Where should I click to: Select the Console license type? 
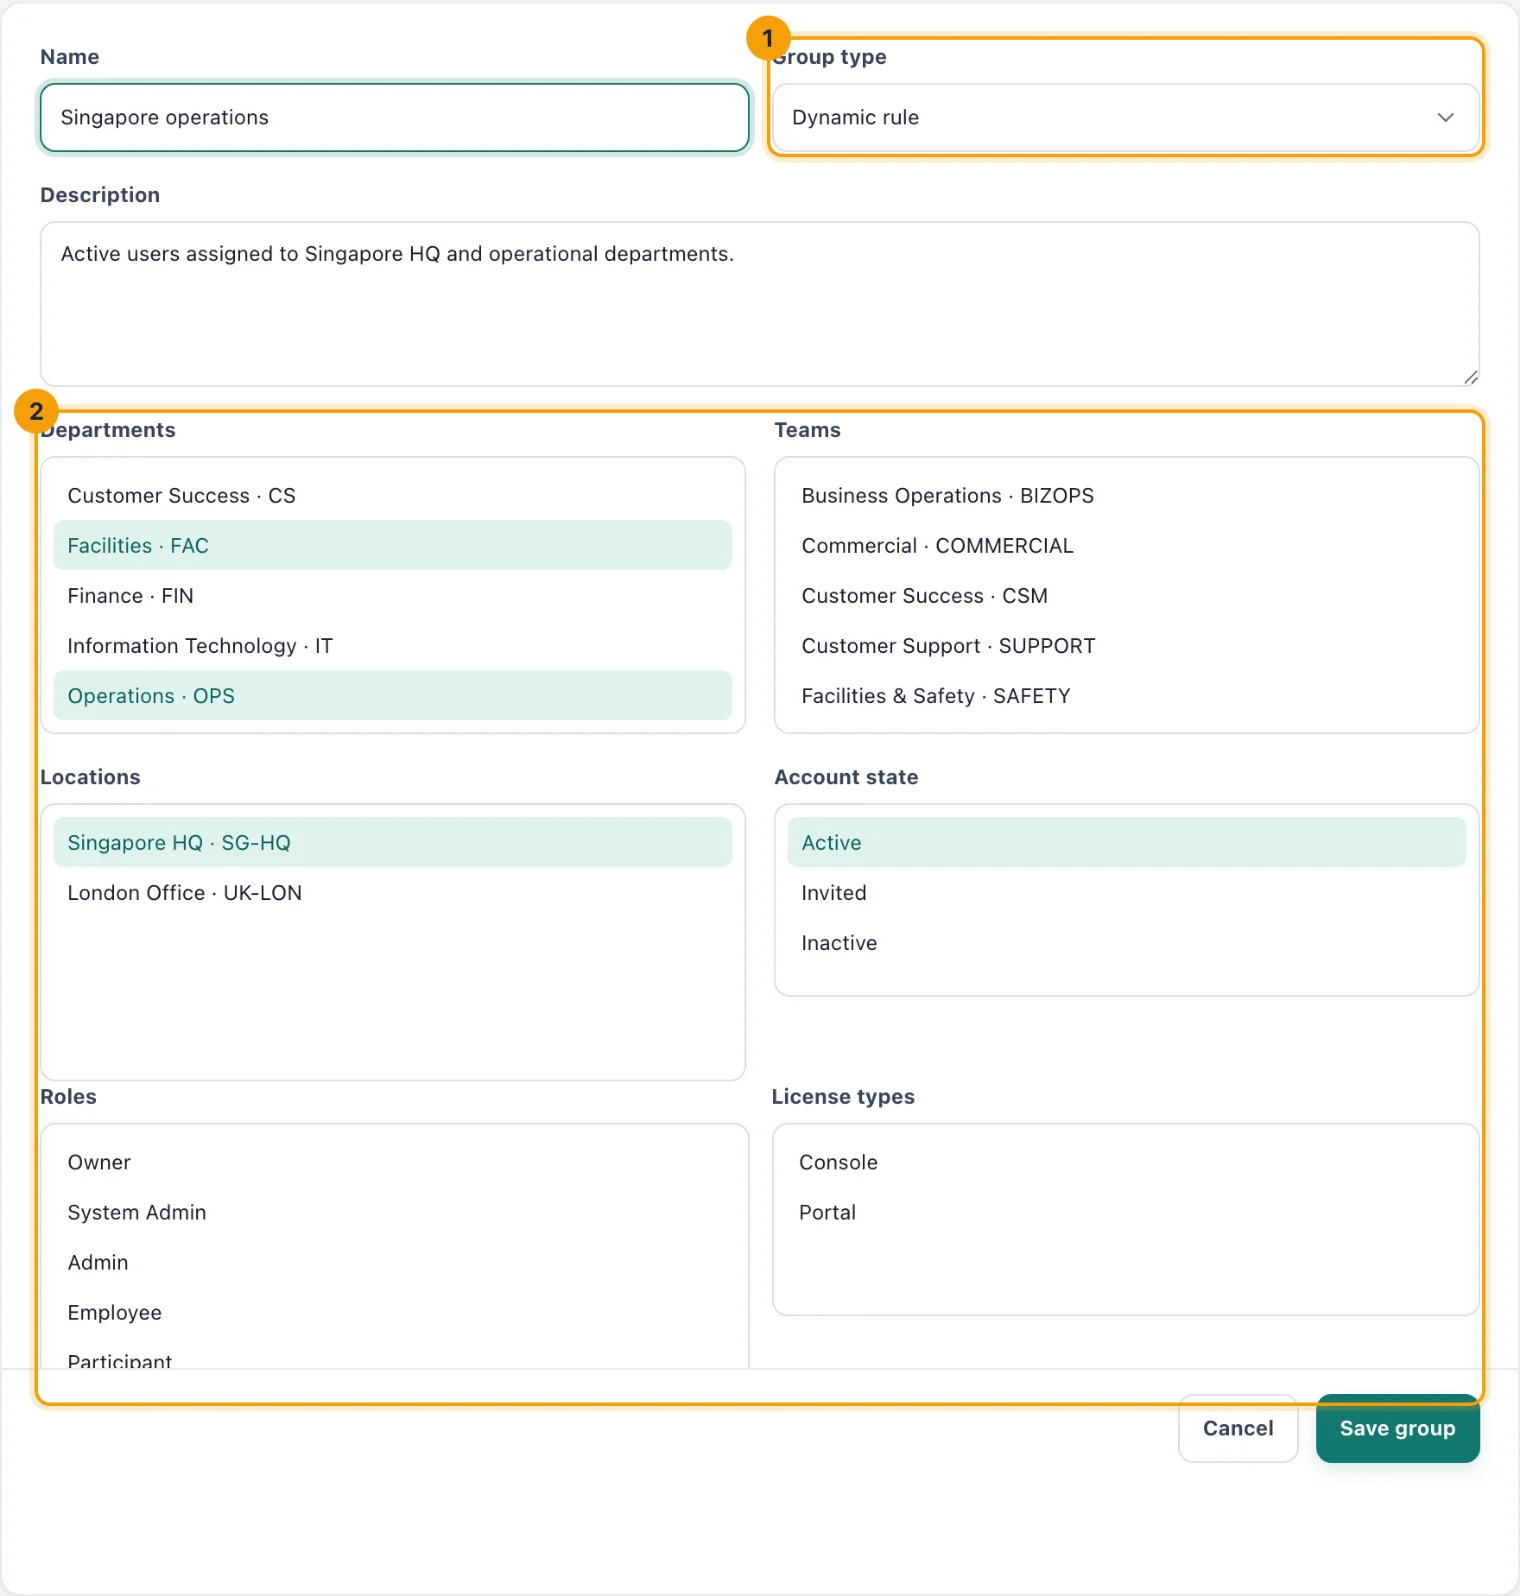1126,1163
